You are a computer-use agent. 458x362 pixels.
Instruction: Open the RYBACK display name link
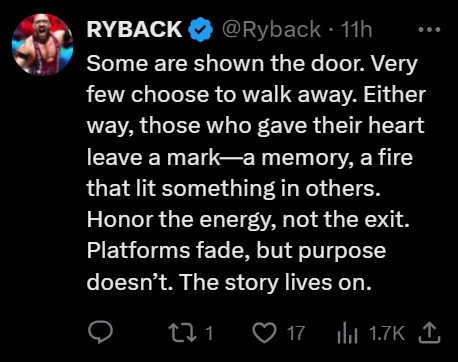point(134,29)
